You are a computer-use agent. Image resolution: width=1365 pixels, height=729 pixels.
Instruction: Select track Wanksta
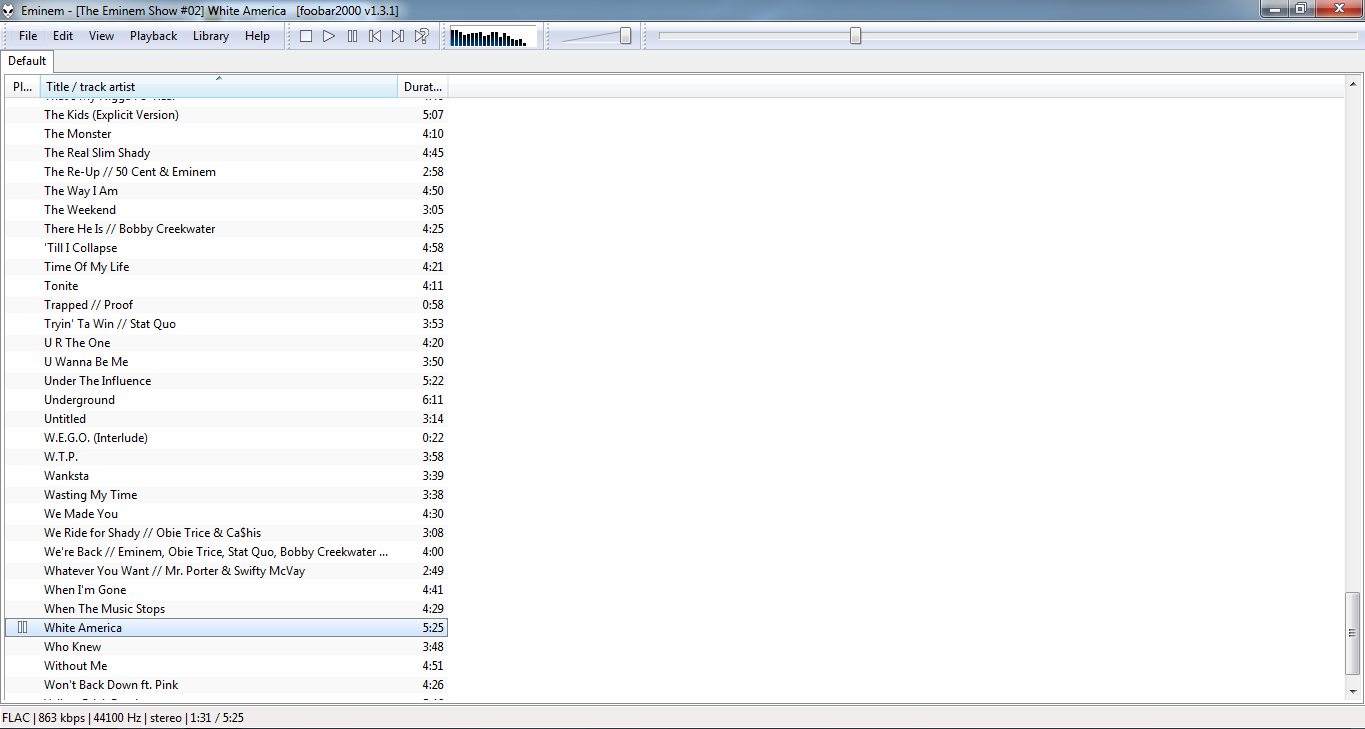pyautogui.click(x=226, y=476)
